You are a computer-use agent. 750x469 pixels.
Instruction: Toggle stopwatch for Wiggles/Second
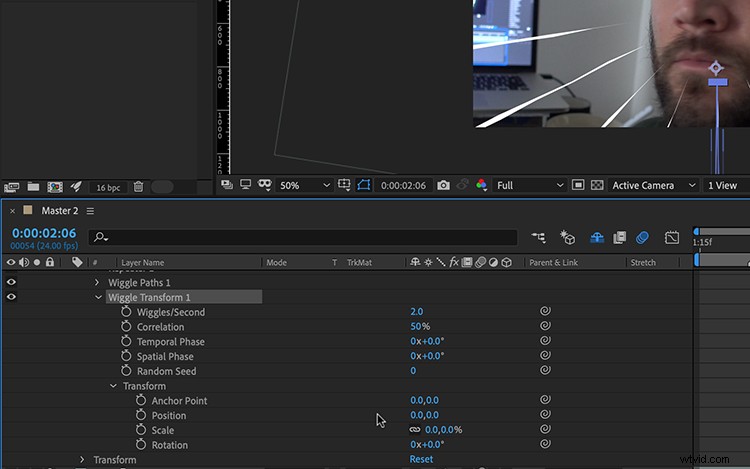click(x=126, y=312)
